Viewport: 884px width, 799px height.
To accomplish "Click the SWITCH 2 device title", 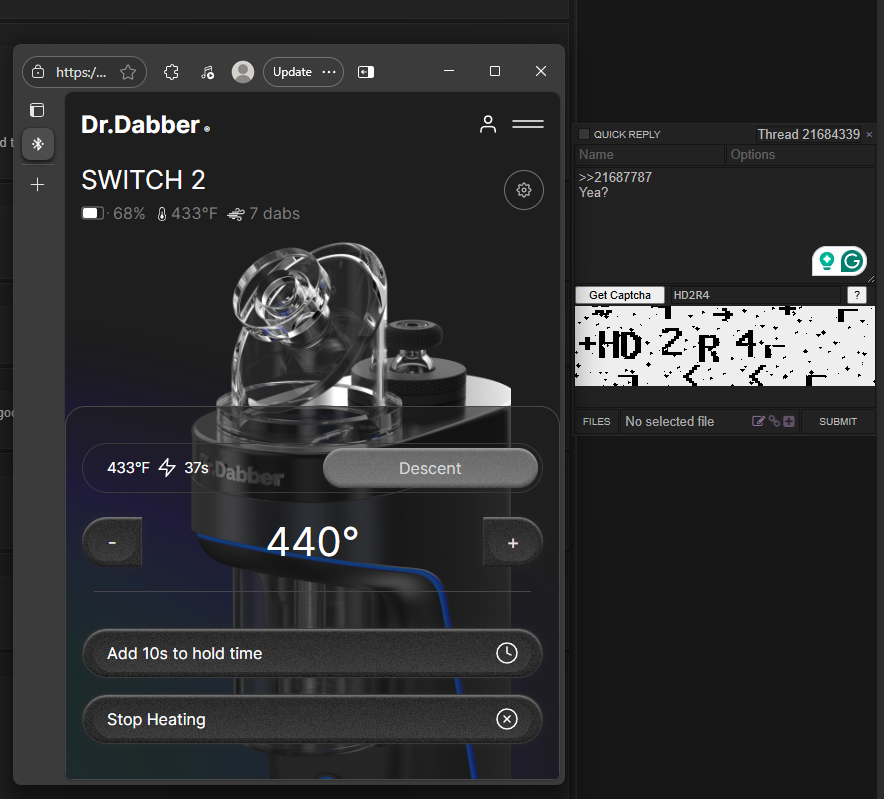I will 143,180.
